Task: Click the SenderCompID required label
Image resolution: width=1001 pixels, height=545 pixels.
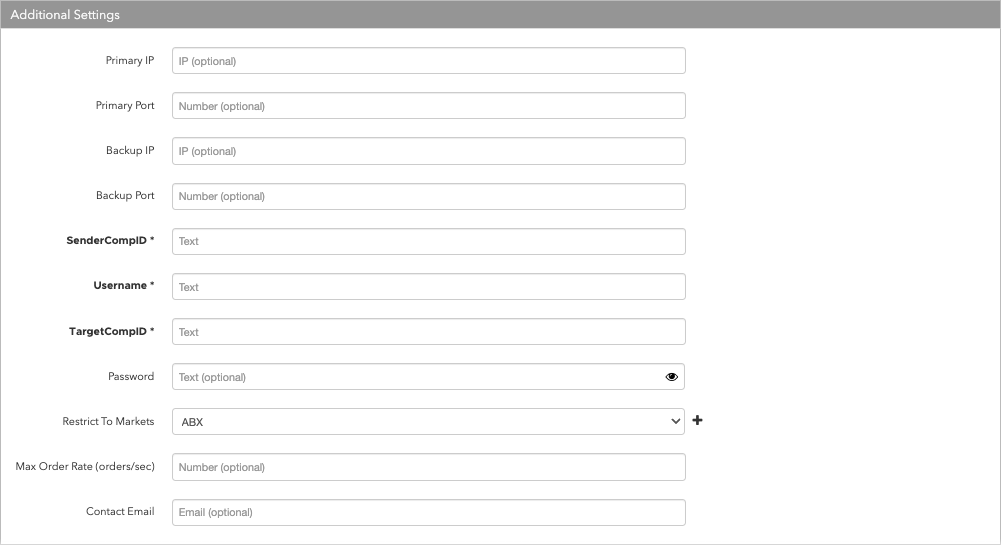Action: pos(110,241)
